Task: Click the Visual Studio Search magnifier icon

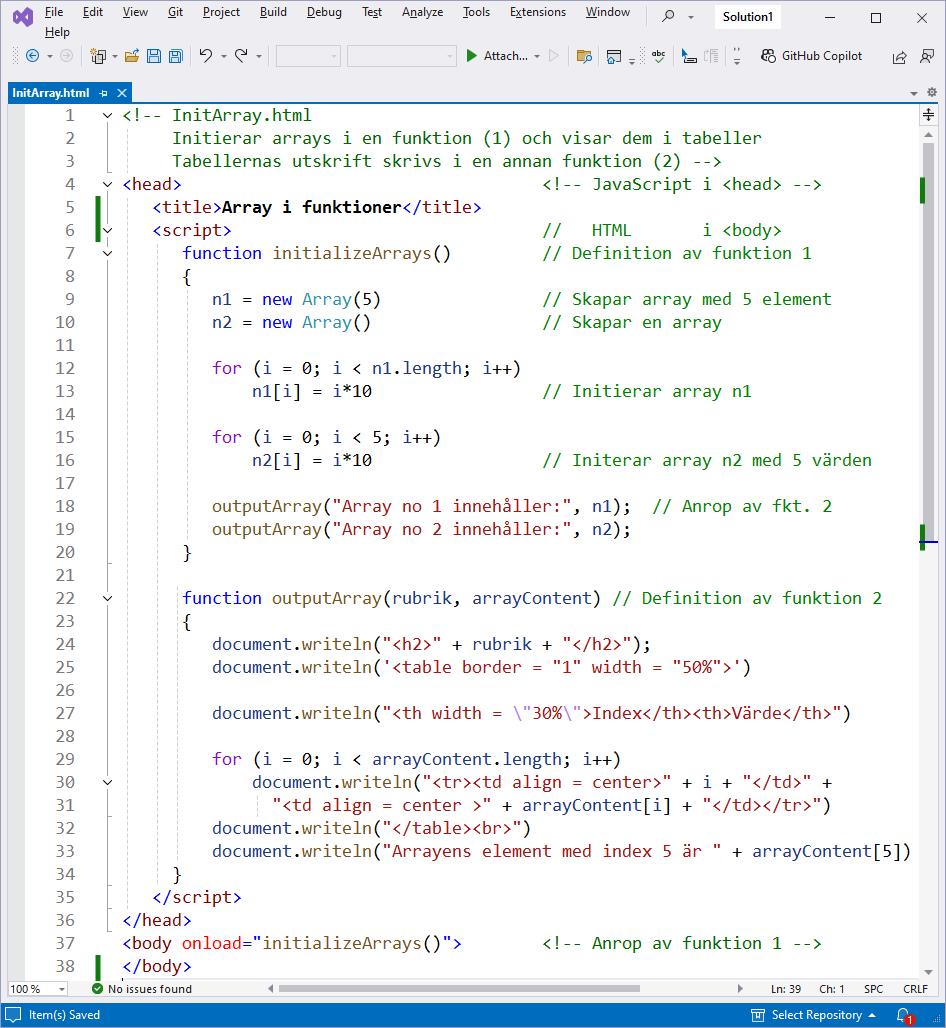Action: coord(669,17)
